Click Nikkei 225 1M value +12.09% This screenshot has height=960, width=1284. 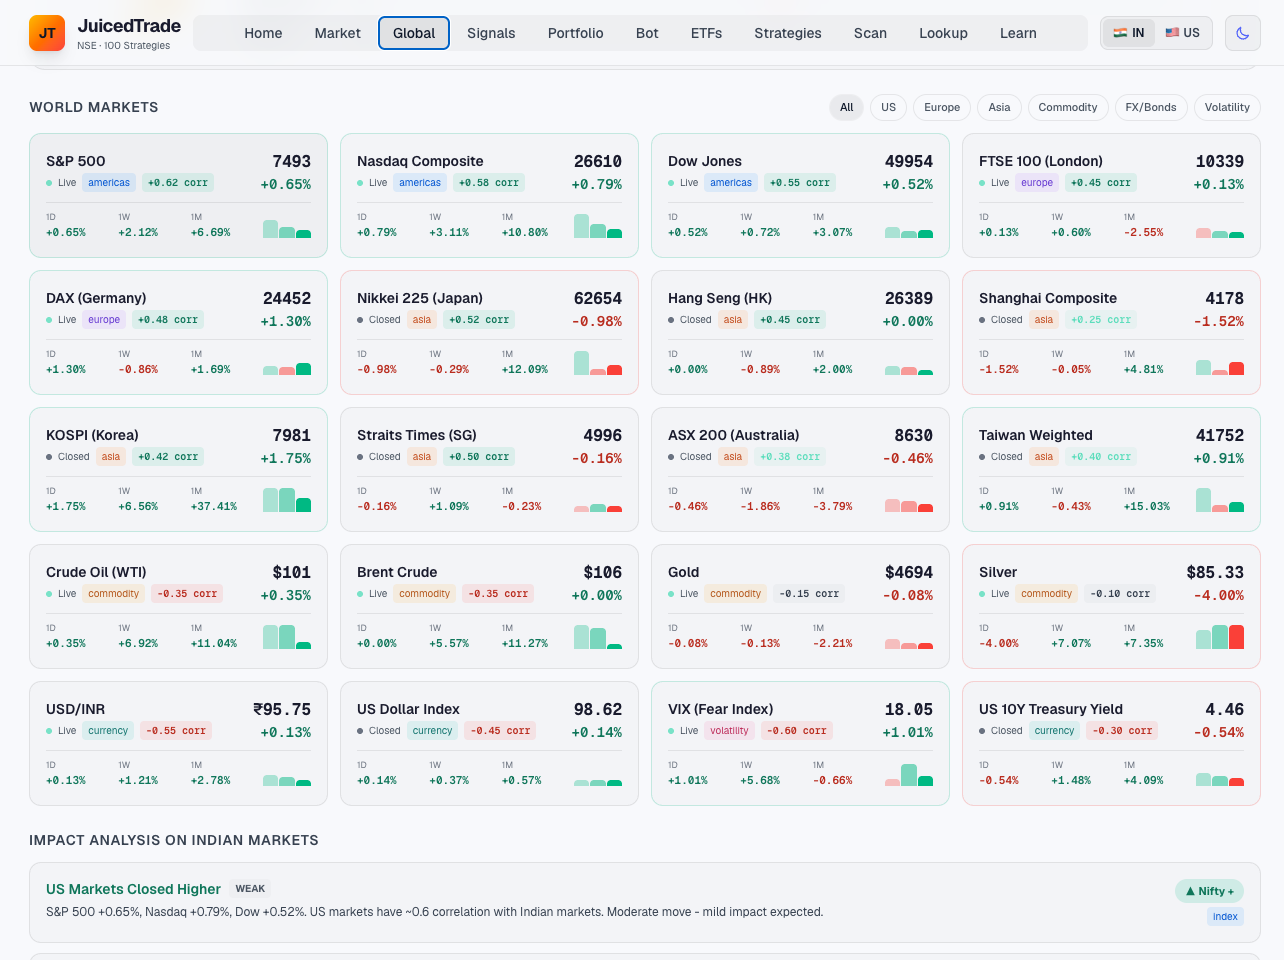coord(524,369)
